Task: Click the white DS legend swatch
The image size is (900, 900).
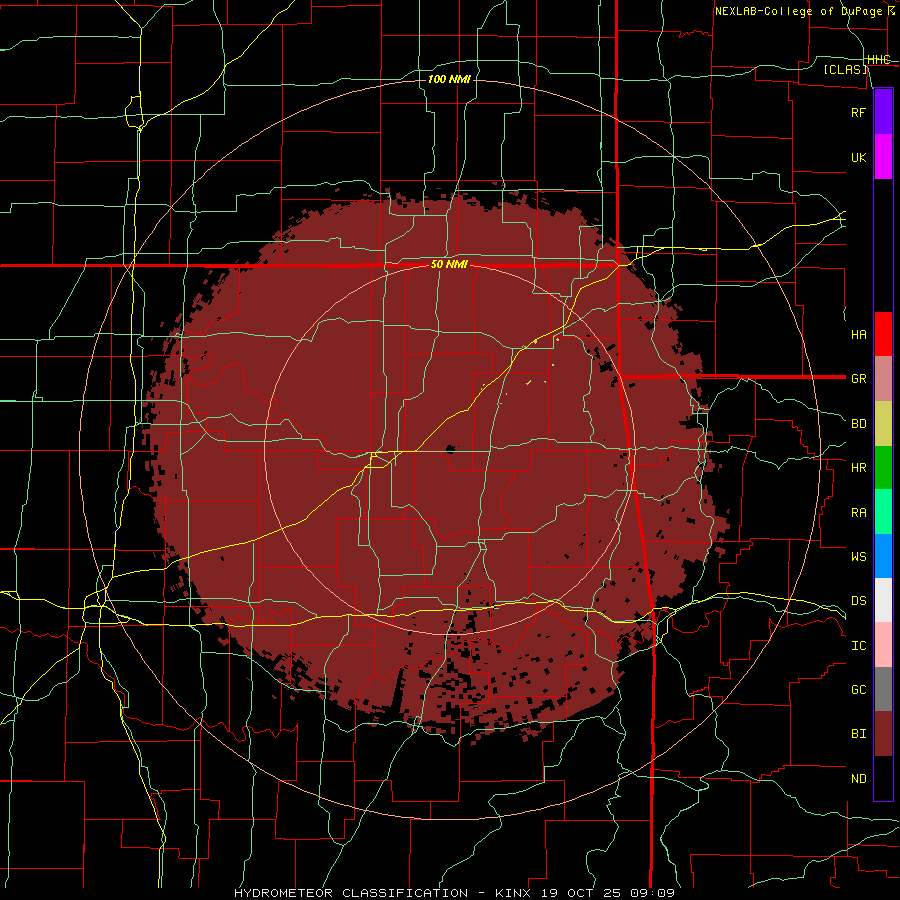Action: tap(883, 600)
